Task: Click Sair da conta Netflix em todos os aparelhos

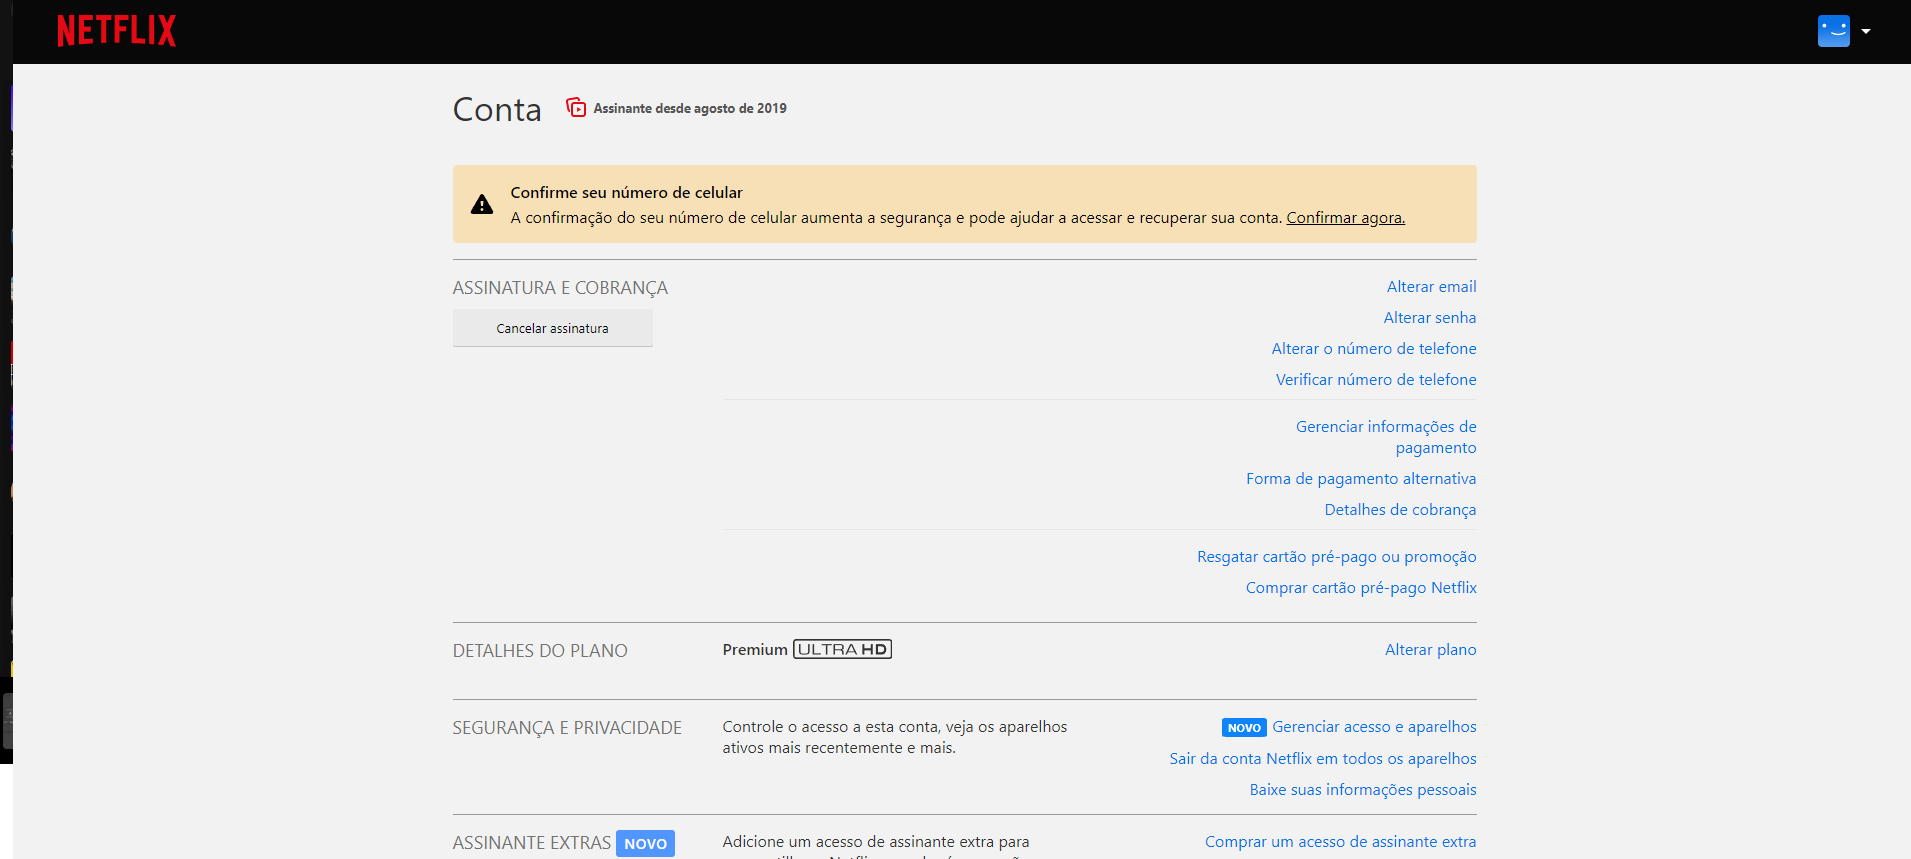Action: tap(1323, 759)
